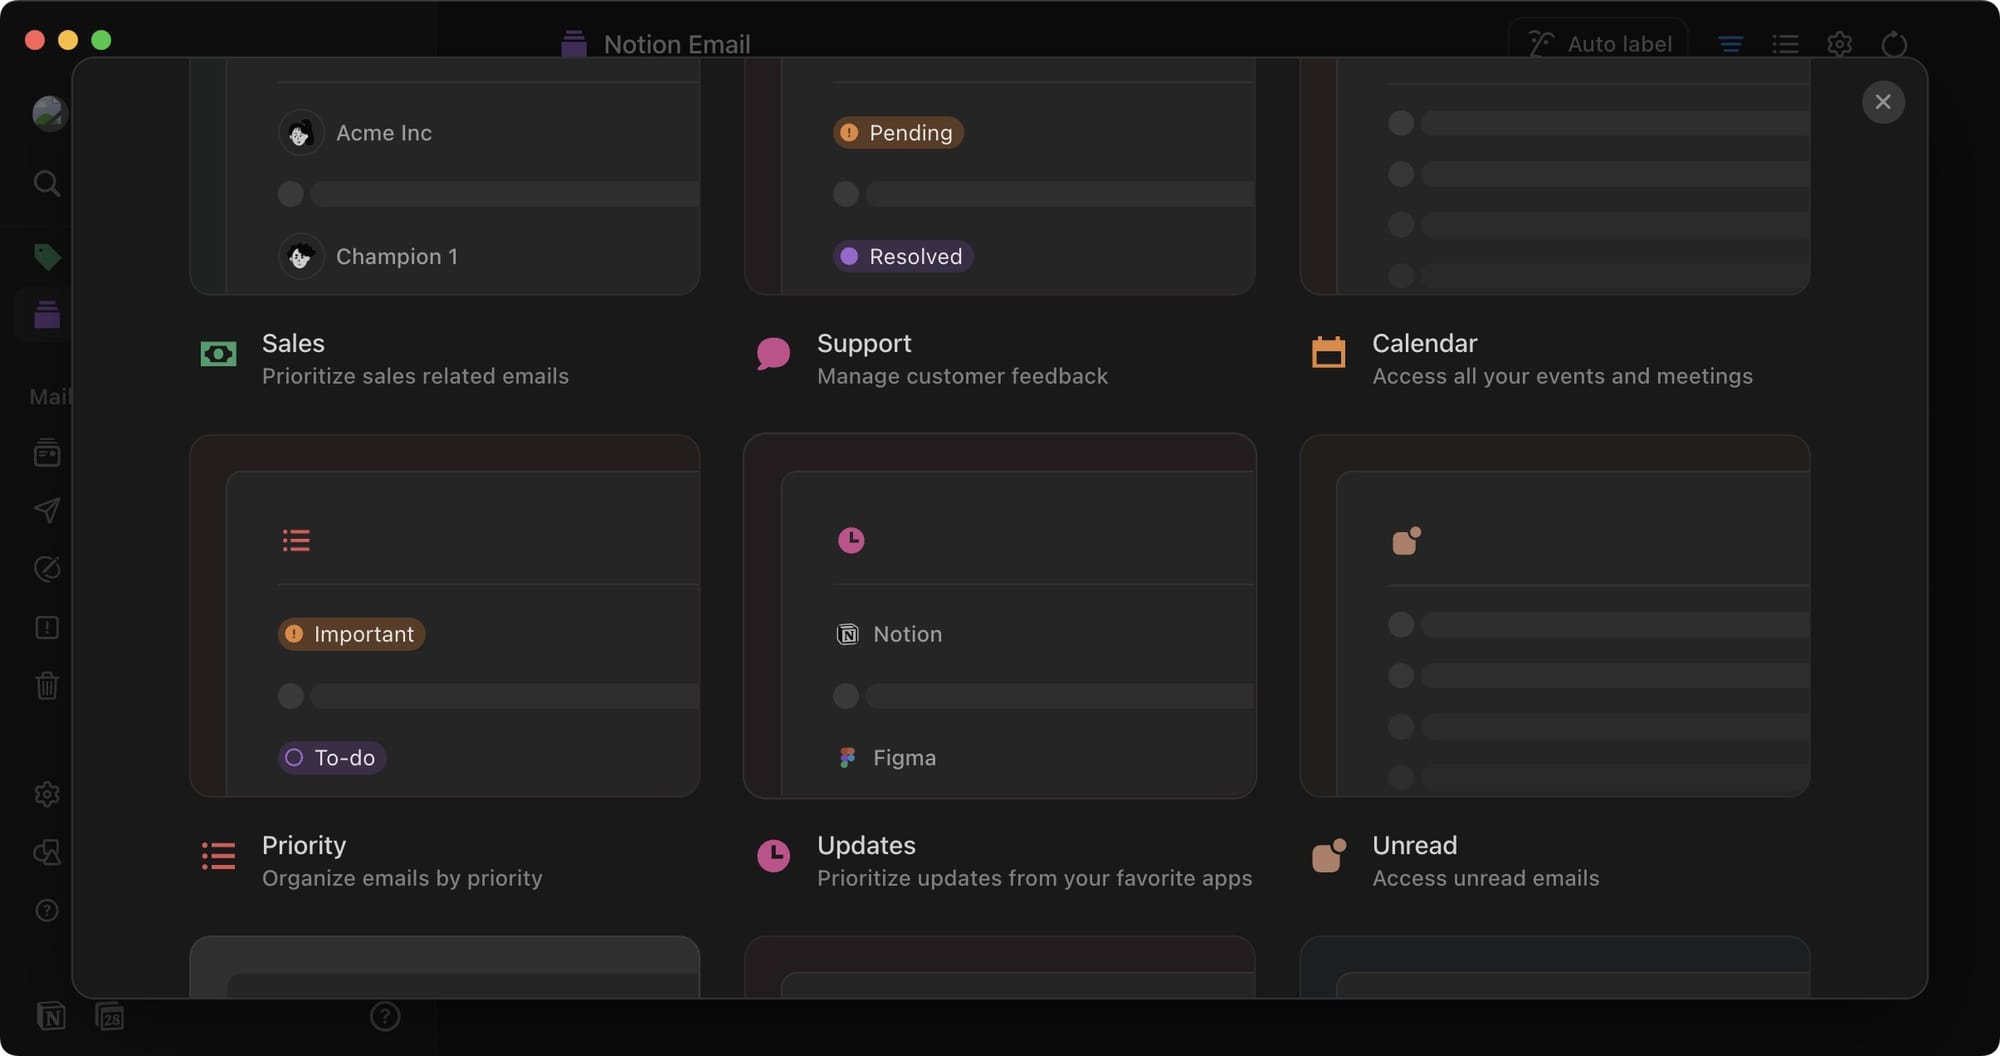2000x1056 pixels.
Task: Open Spam exclamation icon in sidebar
Action: [x=47, y=627]
